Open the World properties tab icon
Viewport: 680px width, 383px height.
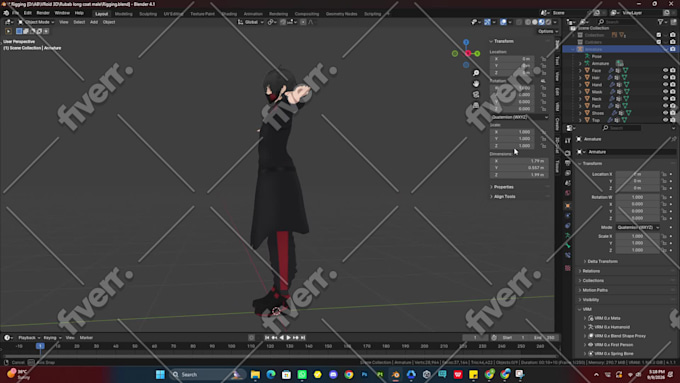pyautogui.click(x=568, y=193)
